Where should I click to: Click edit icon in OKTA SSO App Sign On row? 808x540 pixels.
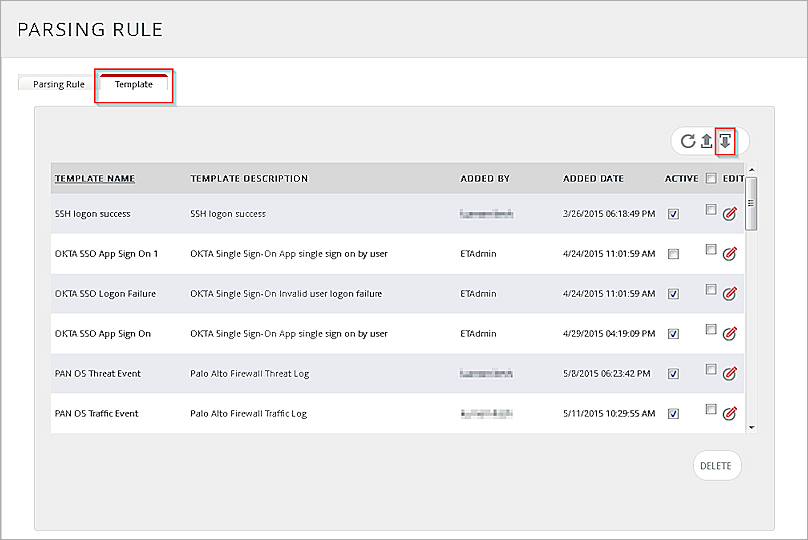[x=729, y=334]
